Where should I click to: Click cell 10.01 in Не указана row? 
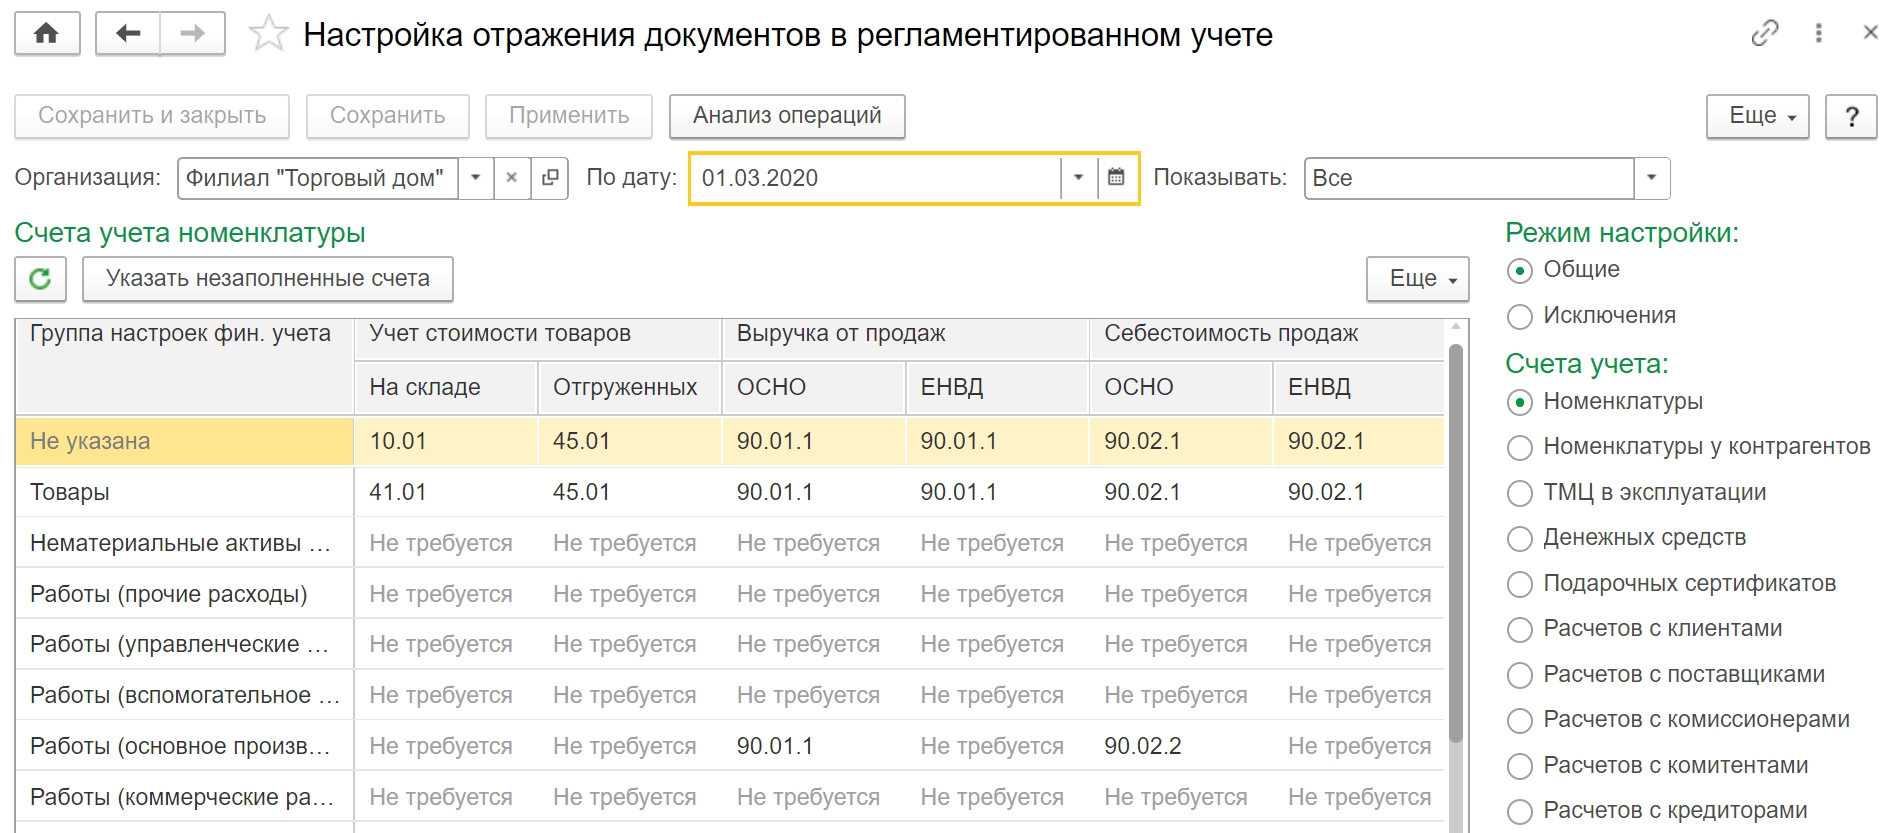coord(446,441)
